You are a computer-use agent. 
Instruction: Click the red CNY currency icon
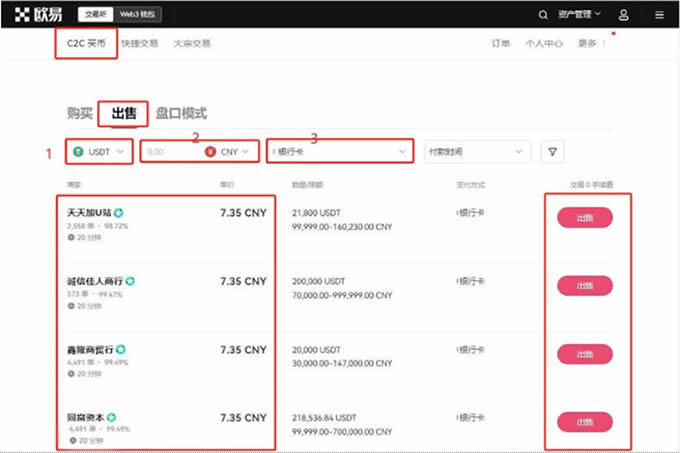pos(210,152)
